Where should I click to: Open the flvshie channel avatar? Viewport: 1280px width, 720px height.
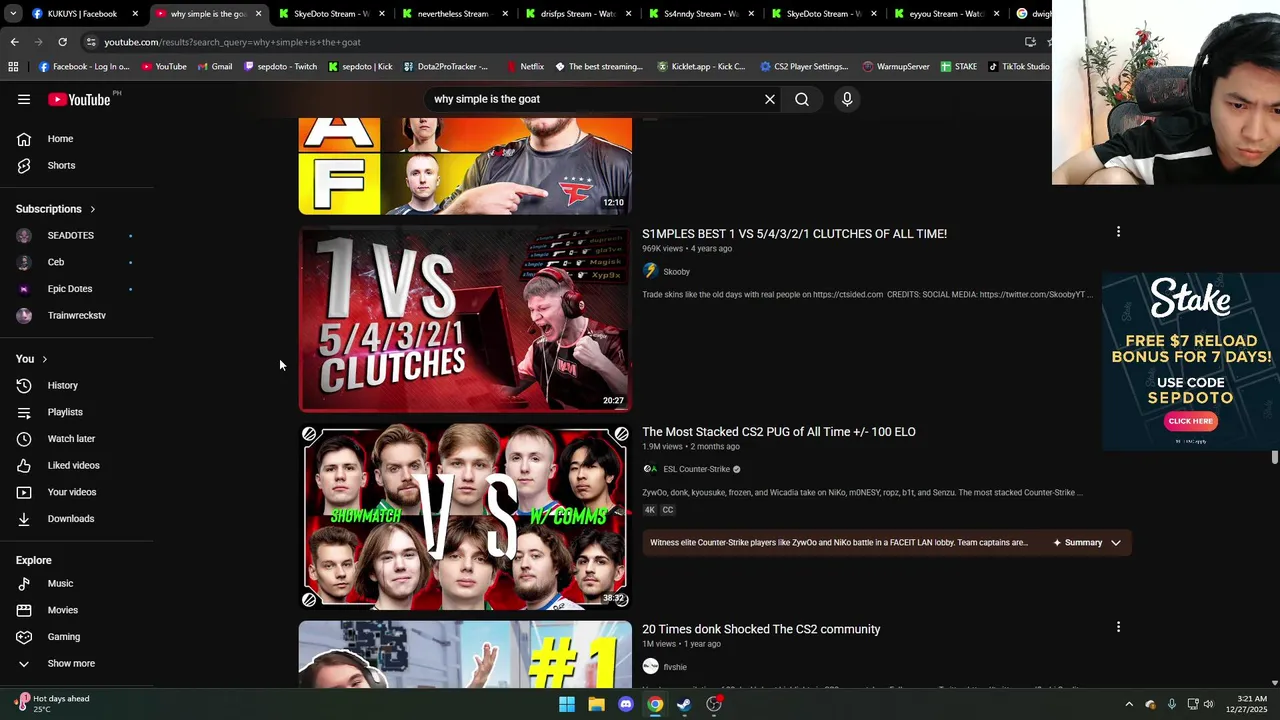tap(650, 667)
